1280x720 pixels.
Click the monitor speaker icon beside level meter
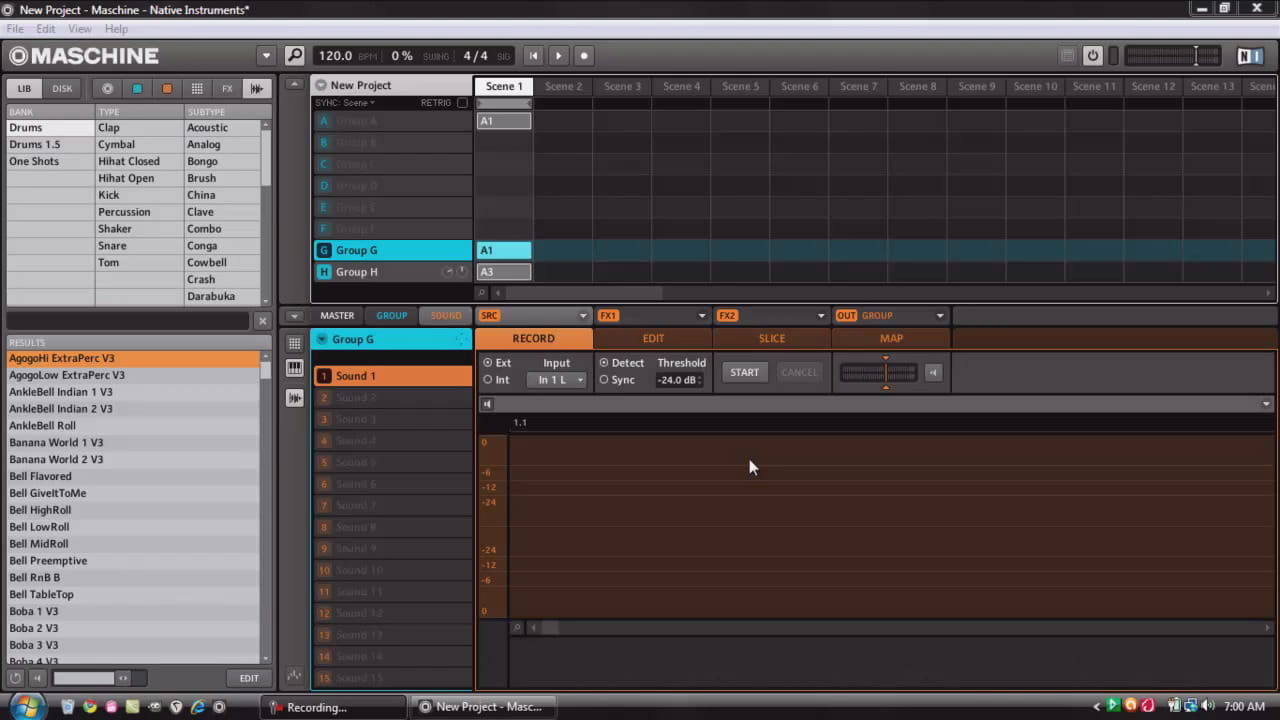click(932, 373)
